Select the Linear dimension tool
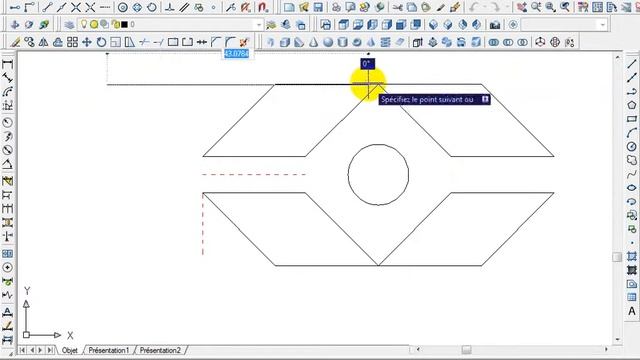Image resolution: width=640 pixels, height=360 pixels. point(7,64)
